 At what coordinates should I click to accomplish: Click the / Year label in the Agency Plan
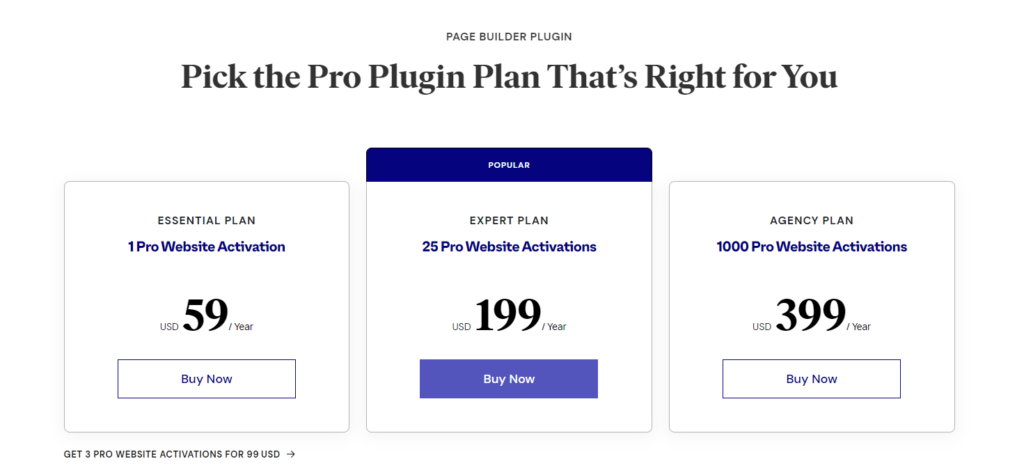859,327
